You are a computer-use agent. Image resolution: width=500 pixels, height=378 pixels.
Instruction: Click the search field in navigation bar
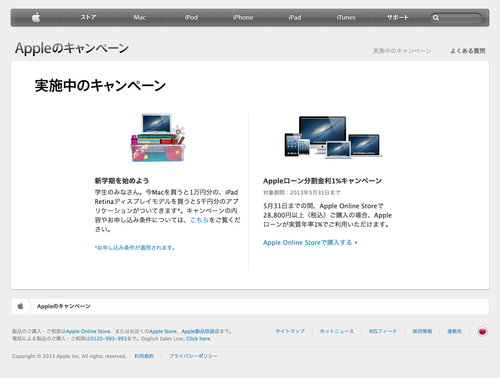(456, 18)
